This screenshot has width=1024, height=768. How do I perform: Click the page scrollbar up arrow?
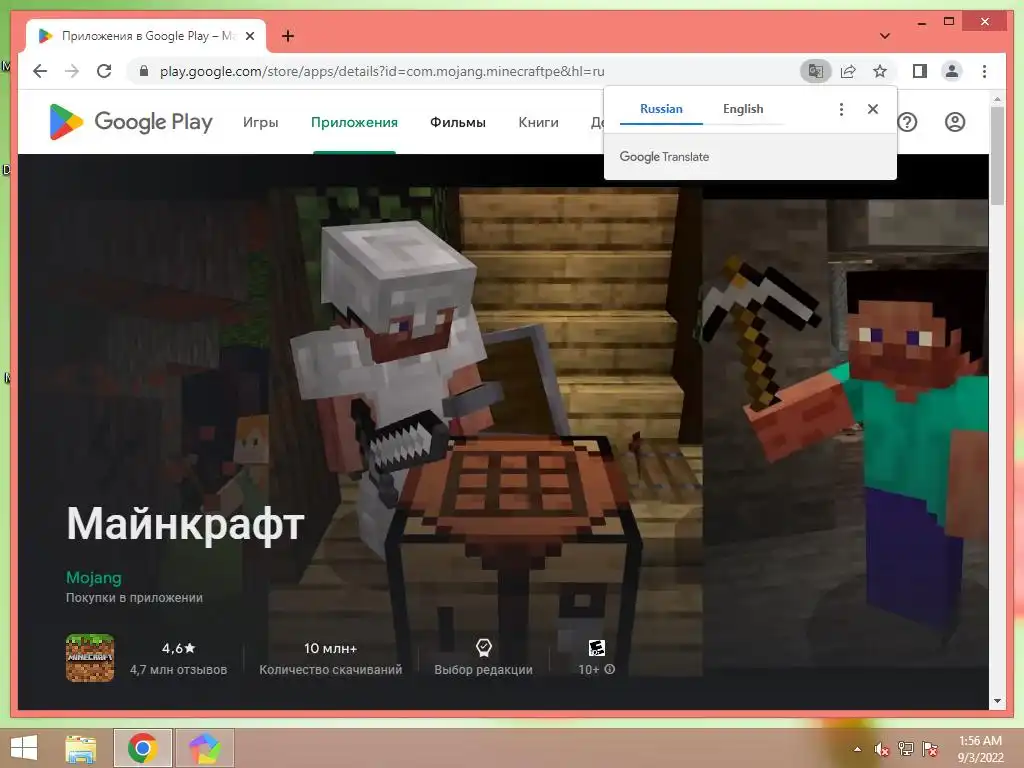[997, 99]
